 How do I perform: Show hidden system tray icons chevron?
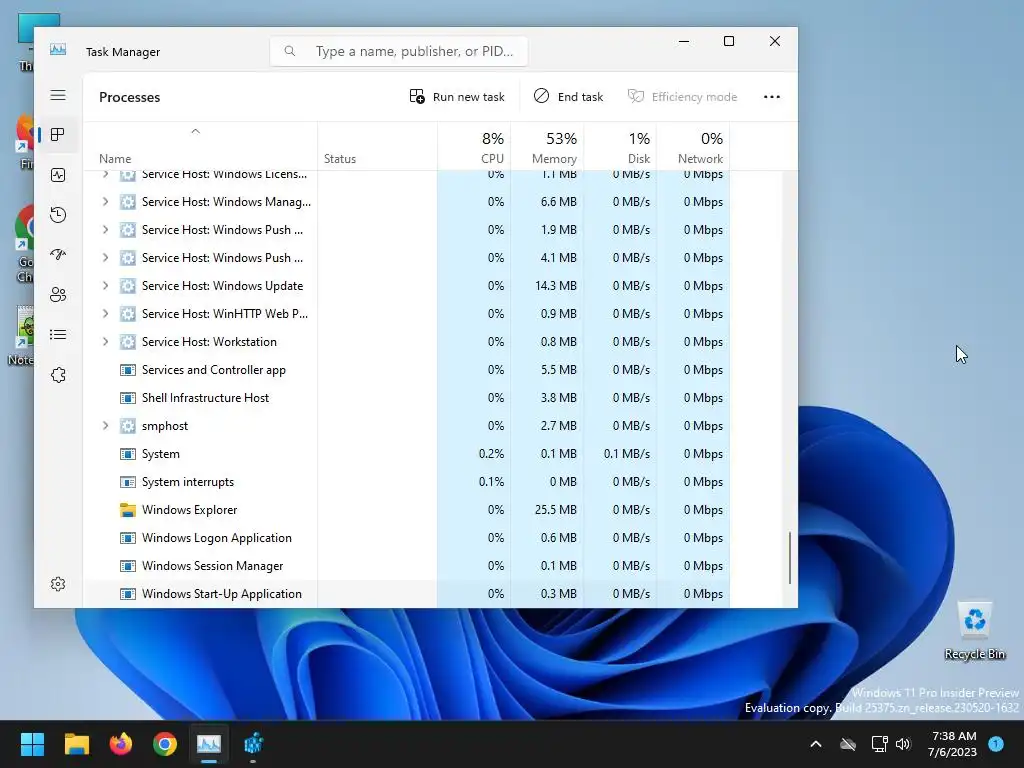816,744
